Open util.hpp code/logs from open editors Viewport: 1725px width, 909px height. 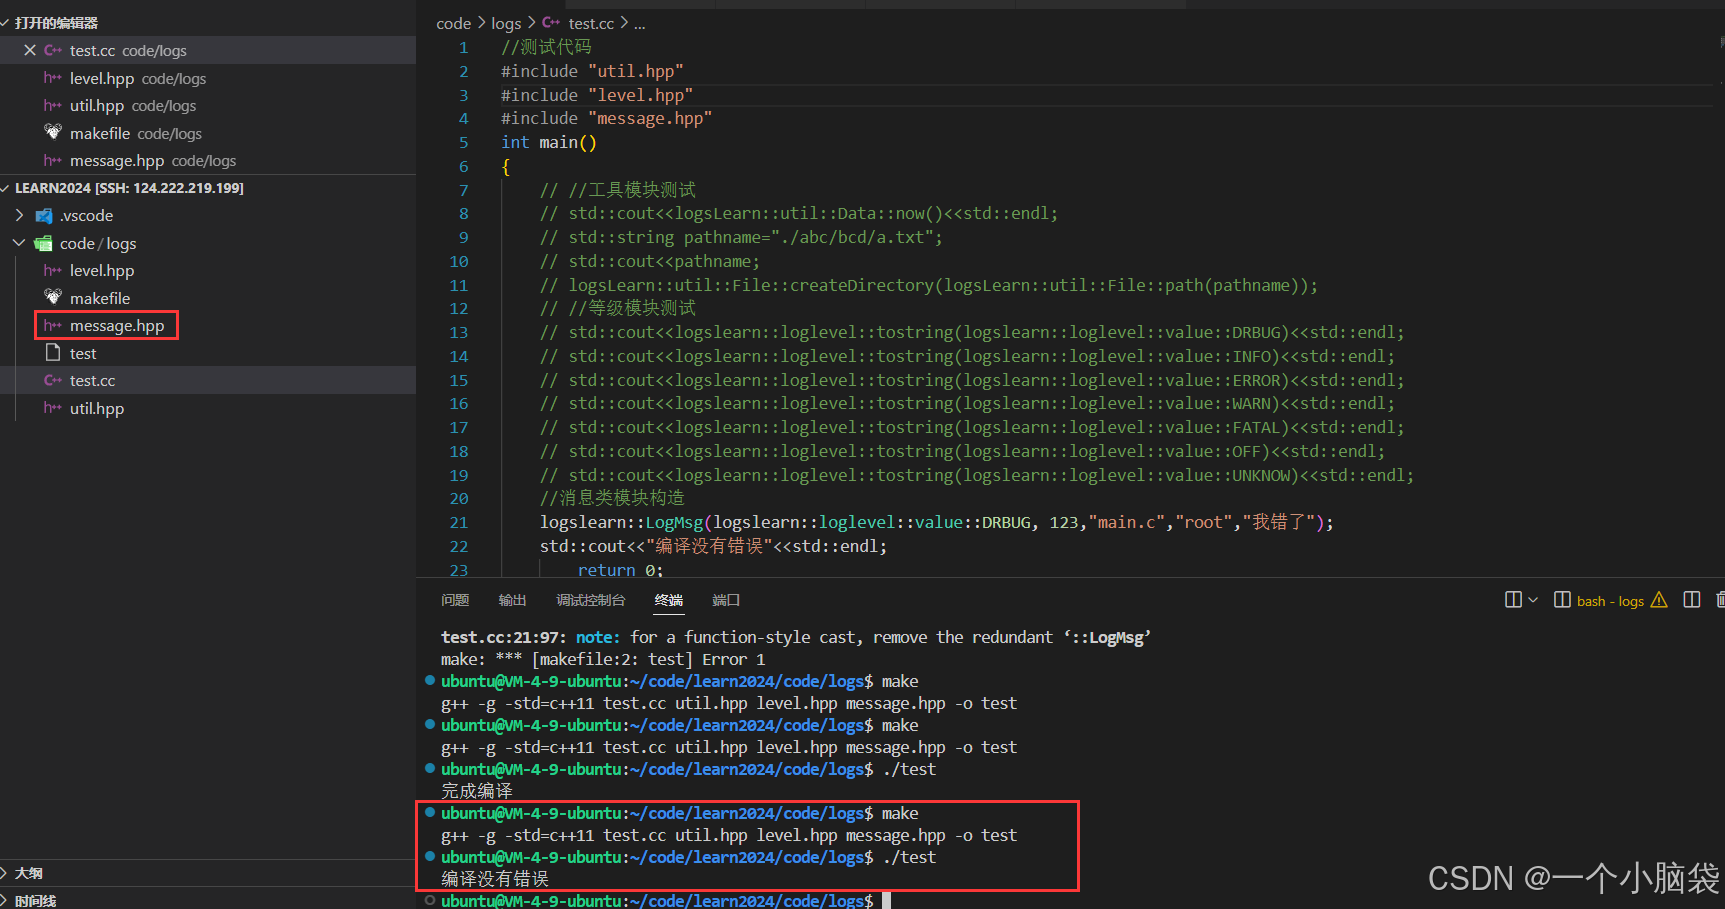[x=208, y=105]
